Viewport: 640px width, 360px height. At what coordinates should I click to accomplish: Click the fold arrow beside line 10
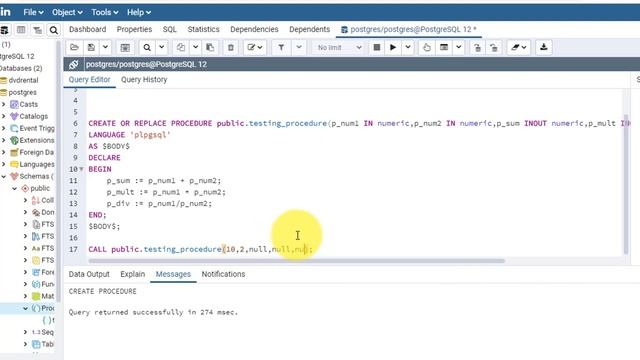[81, 169]
